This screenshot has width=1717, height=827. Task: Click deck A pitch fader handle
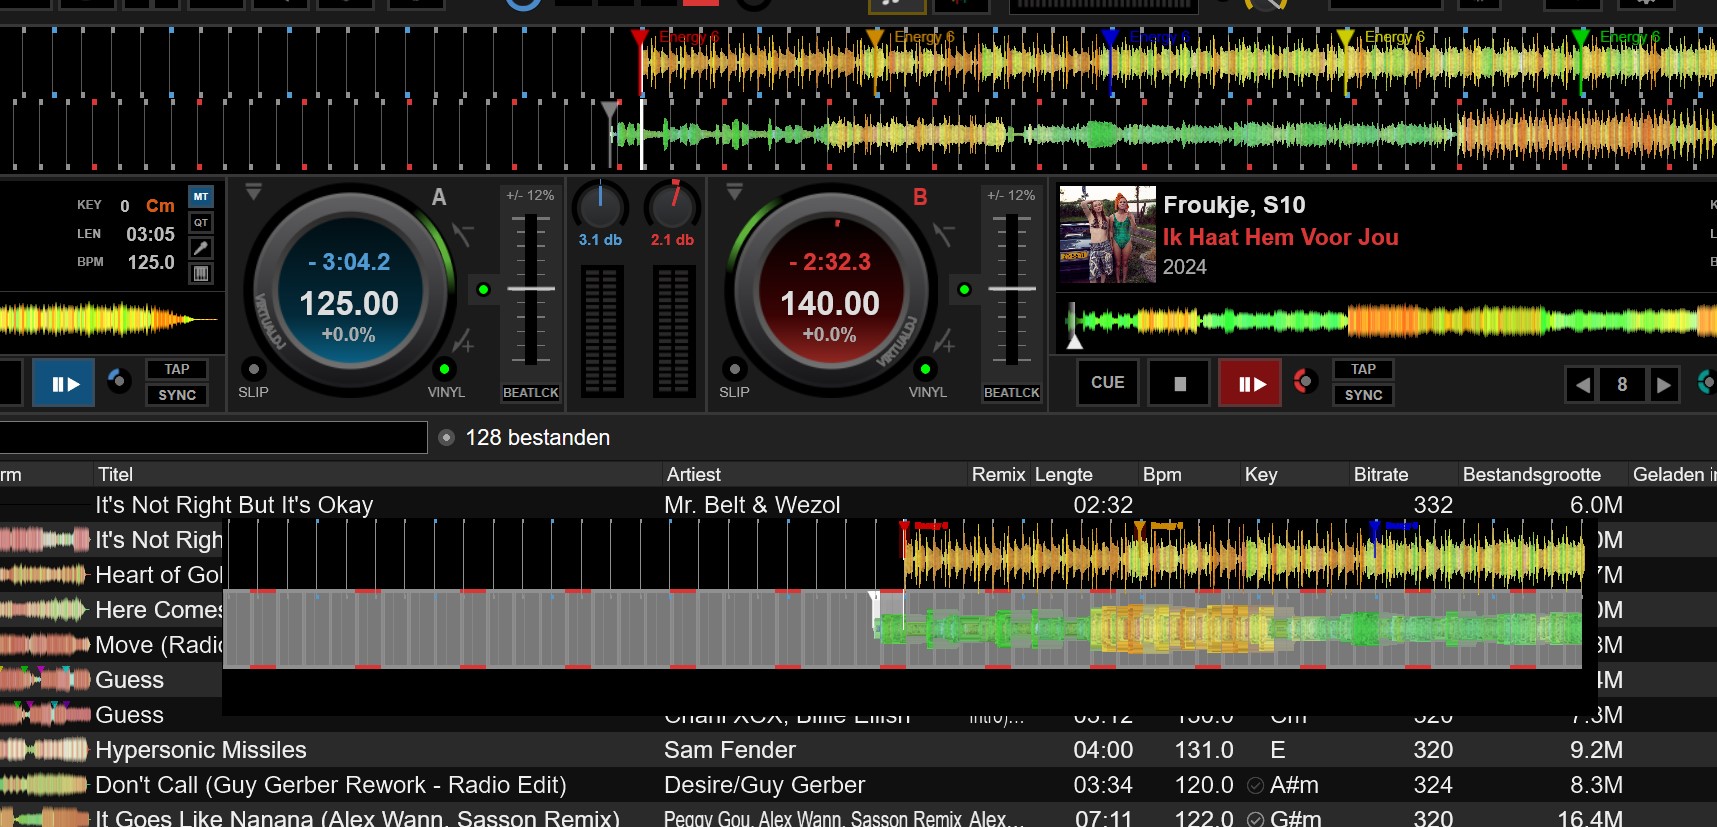tap(531, 288)
